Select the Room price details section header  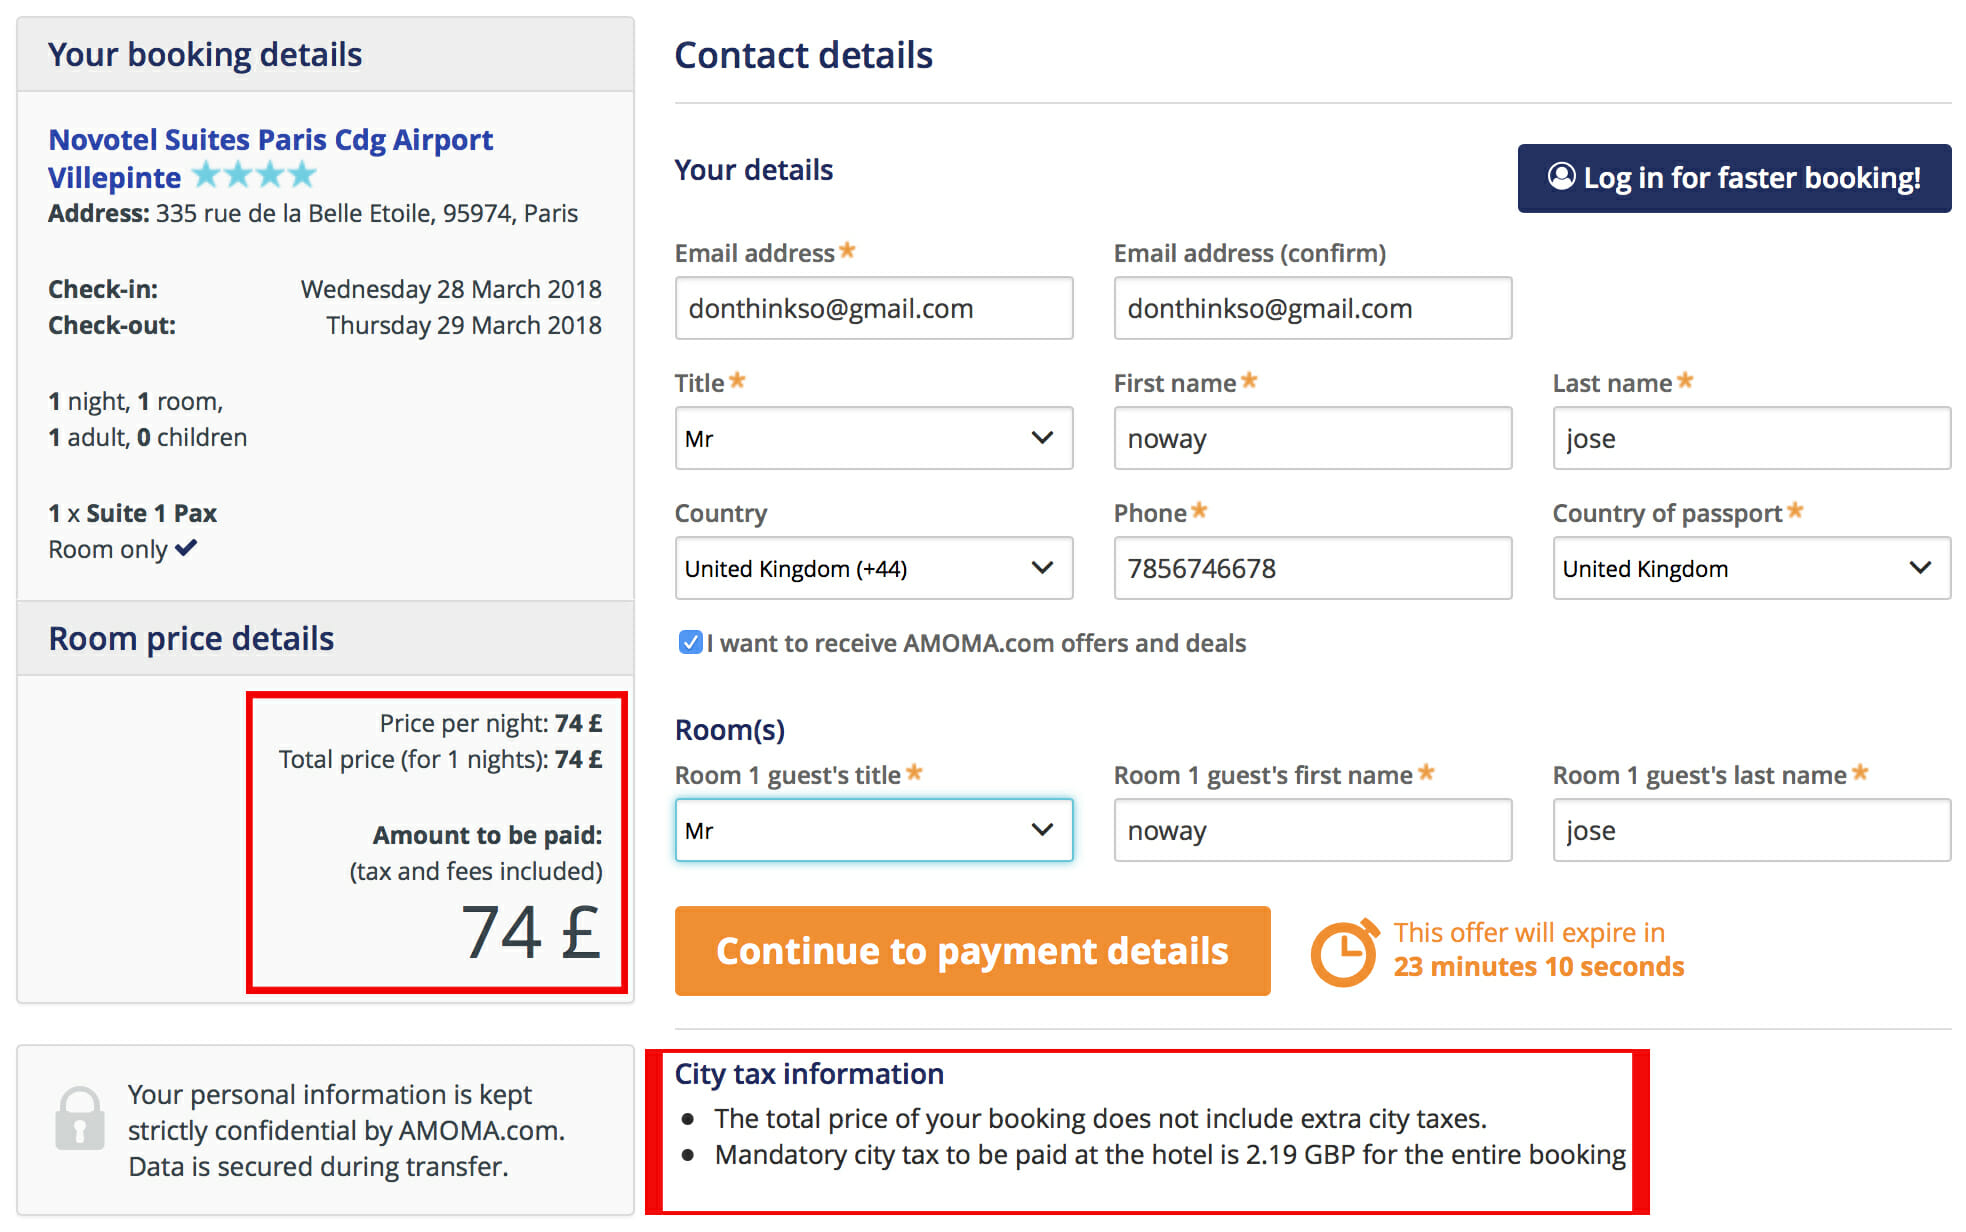pyautogui.click(x=190, y=637)
